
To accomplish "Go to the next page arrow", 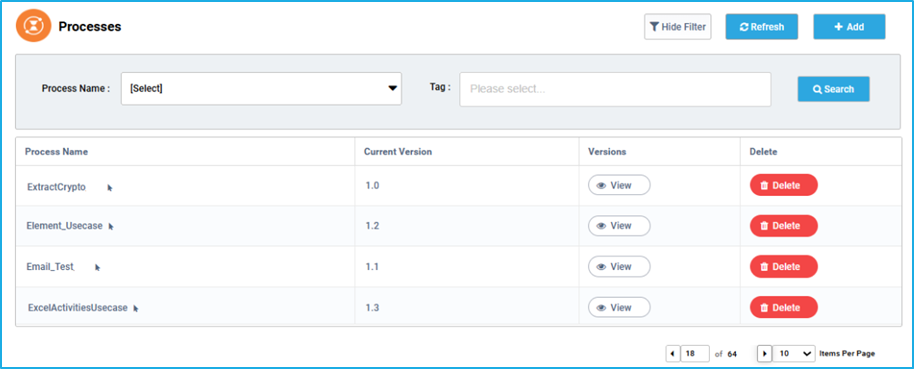I will [764, 353].
